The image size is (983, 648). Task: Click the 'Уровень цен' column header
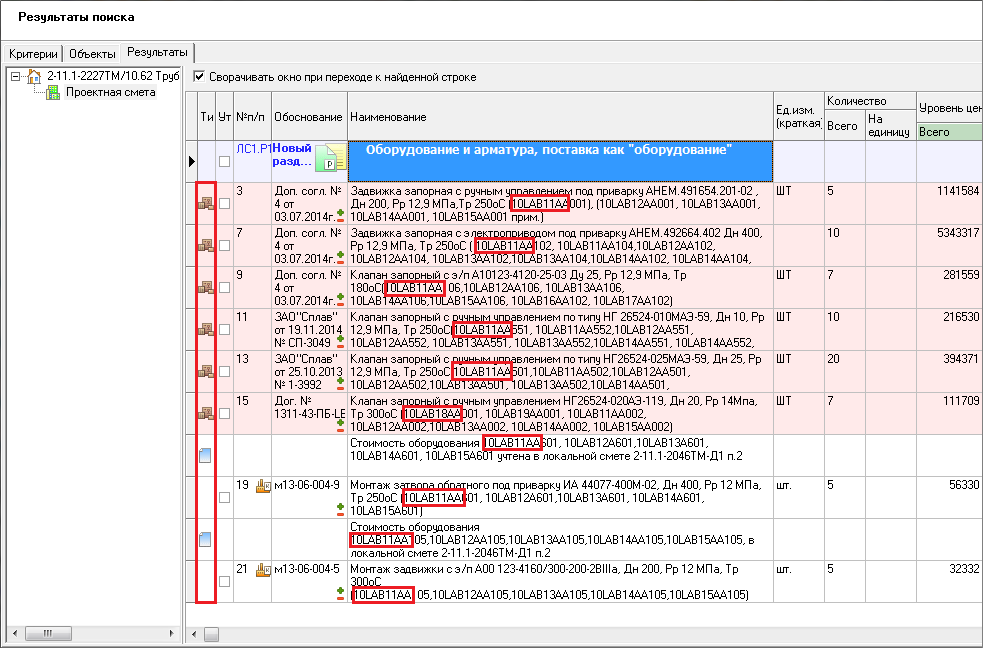pyautogui.click(x=950, y=108)
